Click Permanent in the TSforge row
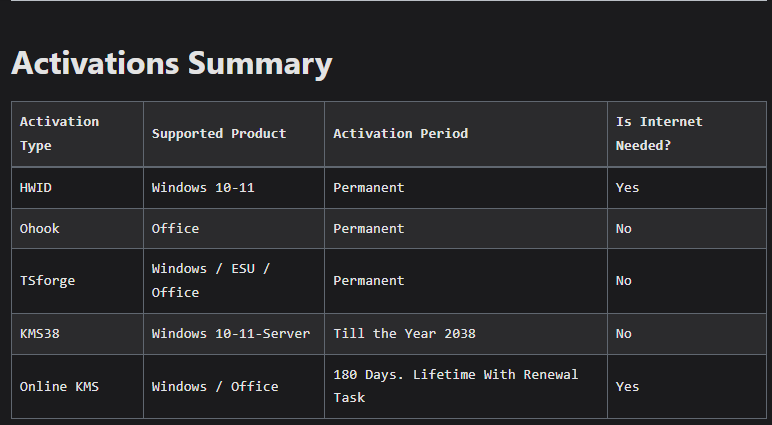 (369, 280)
